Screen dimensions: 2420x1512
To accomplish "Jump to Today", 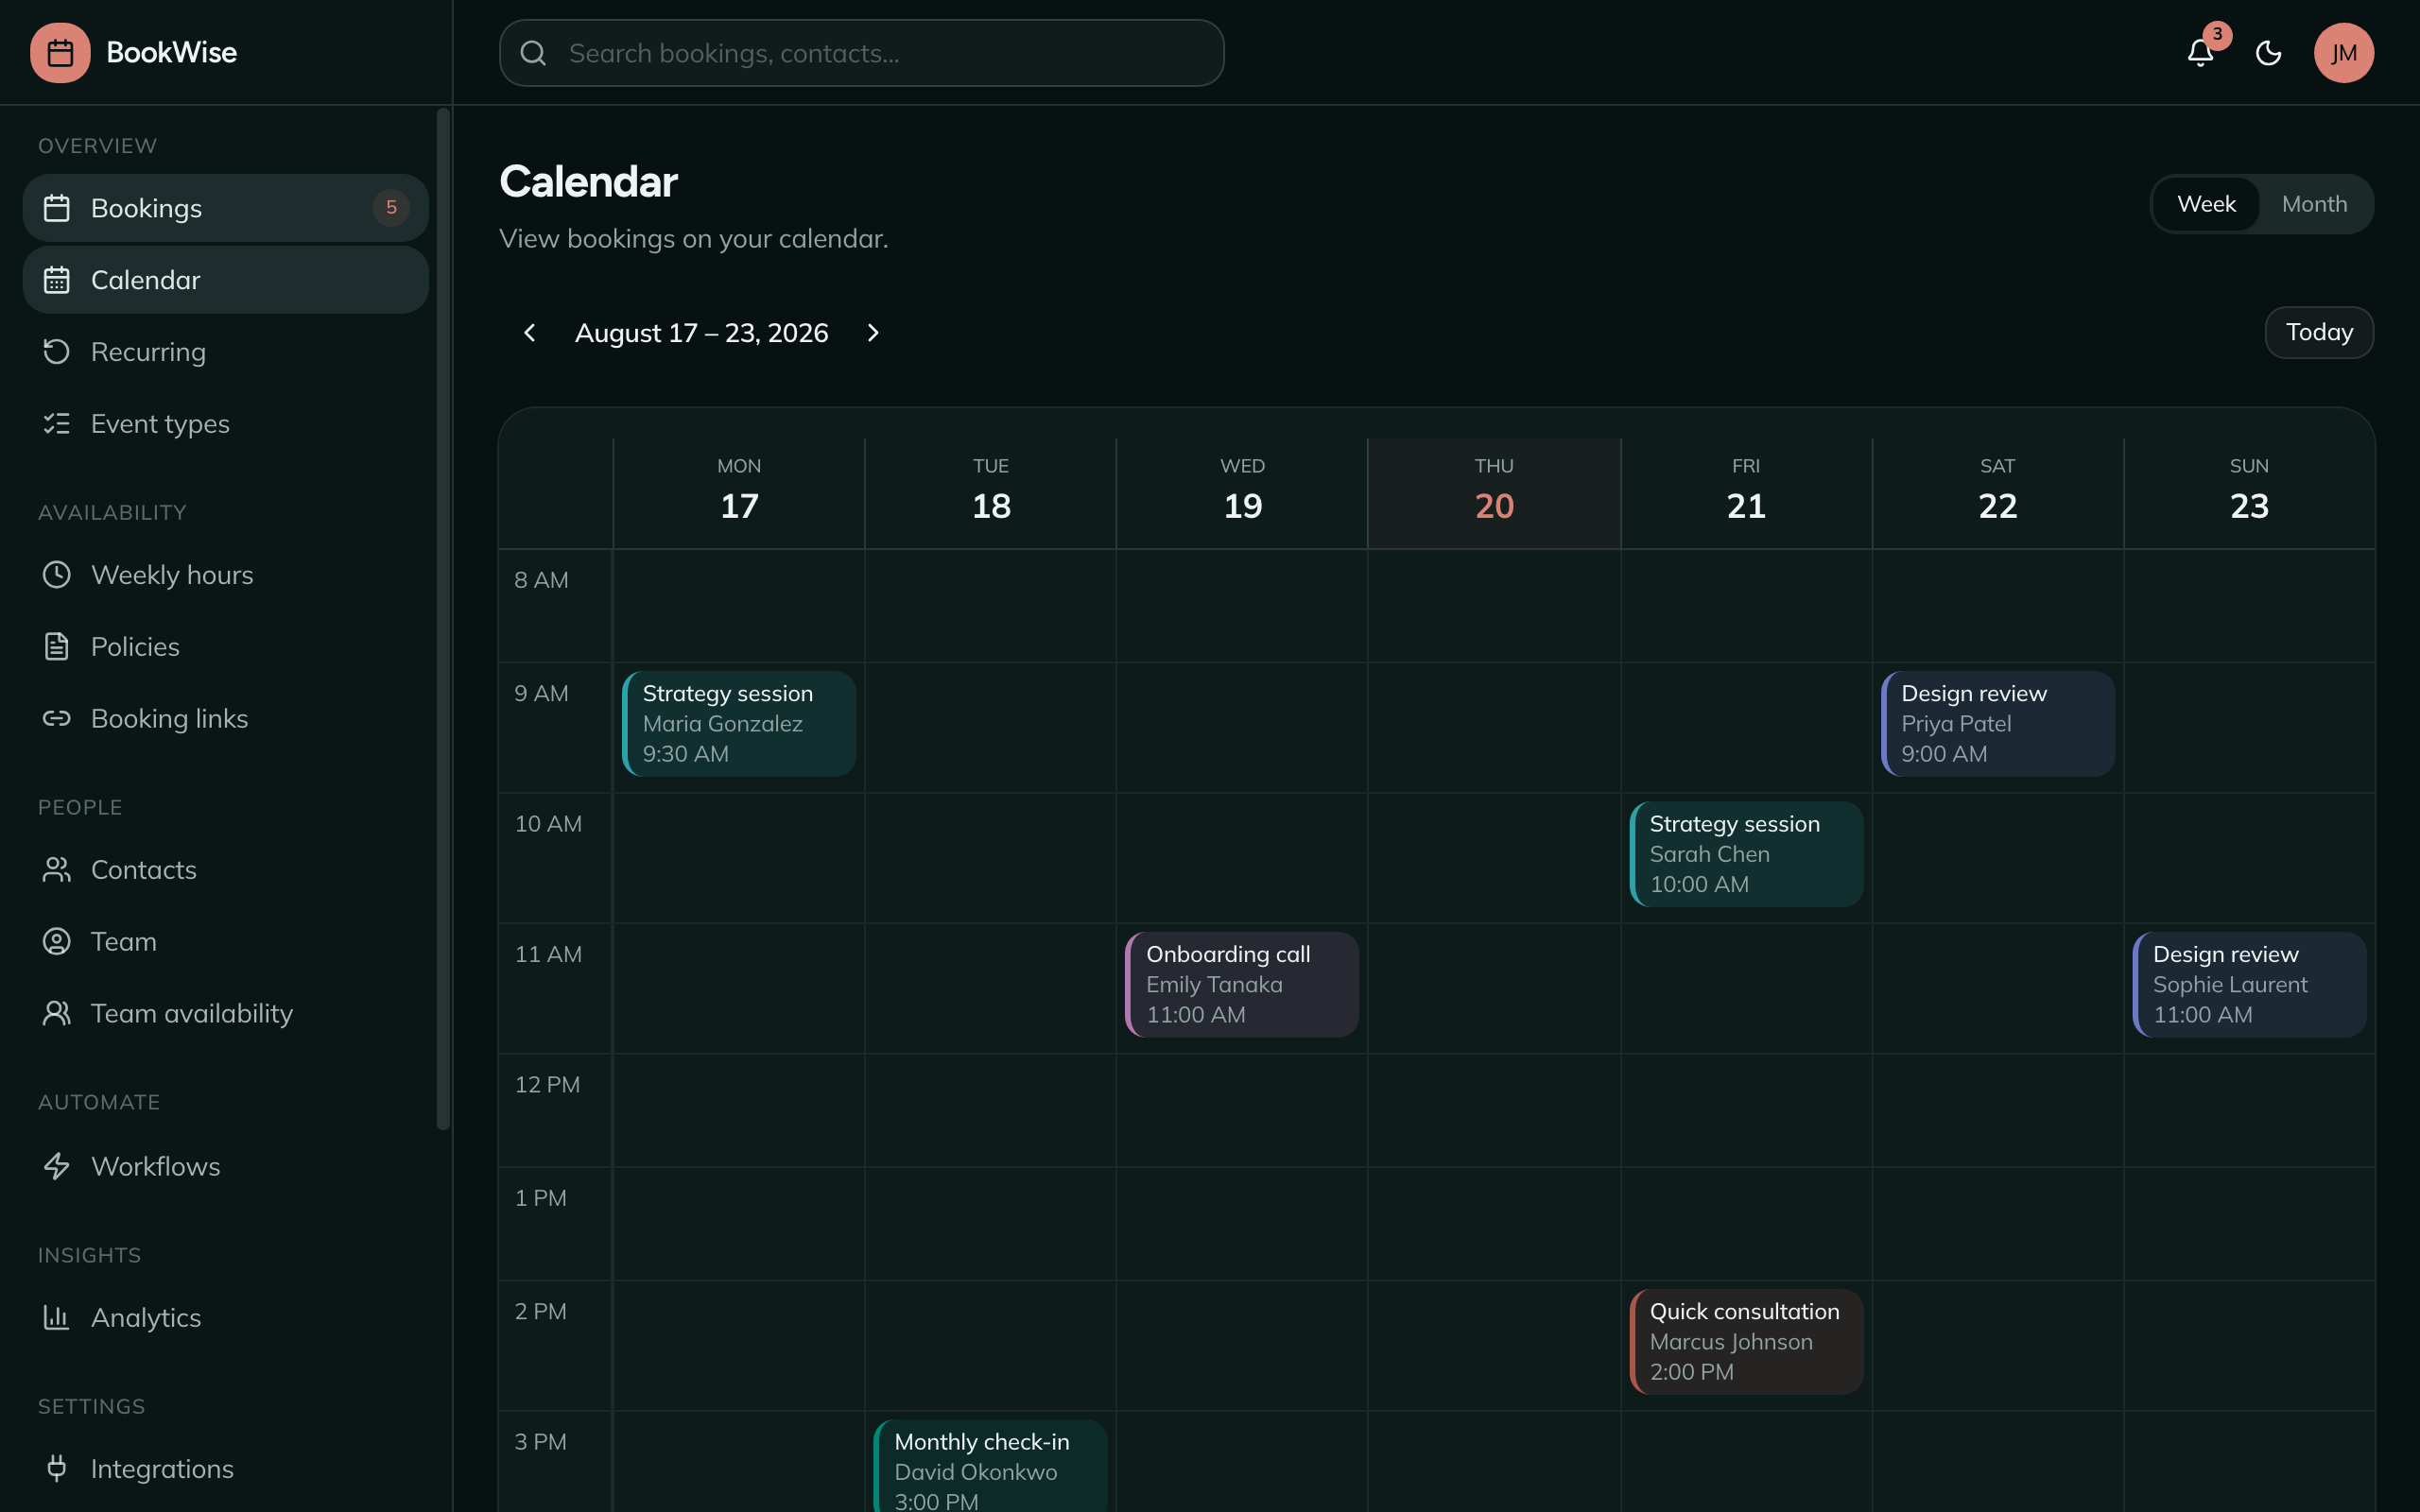I will tap(2319, 332).
